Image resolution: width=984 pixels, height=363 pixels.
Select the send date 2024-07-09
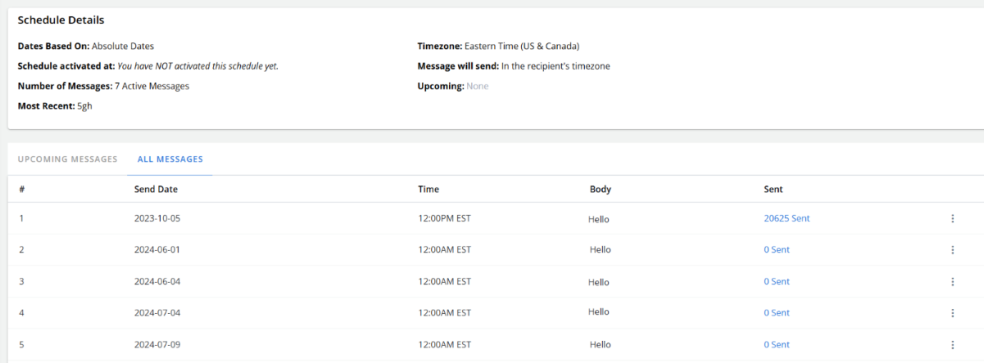(157, 345)
